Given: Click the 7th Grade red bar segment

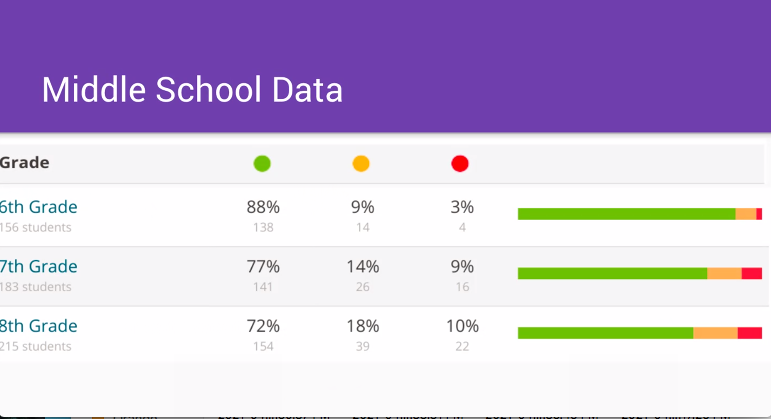Looking at the screenshot, I should point(751,273).
